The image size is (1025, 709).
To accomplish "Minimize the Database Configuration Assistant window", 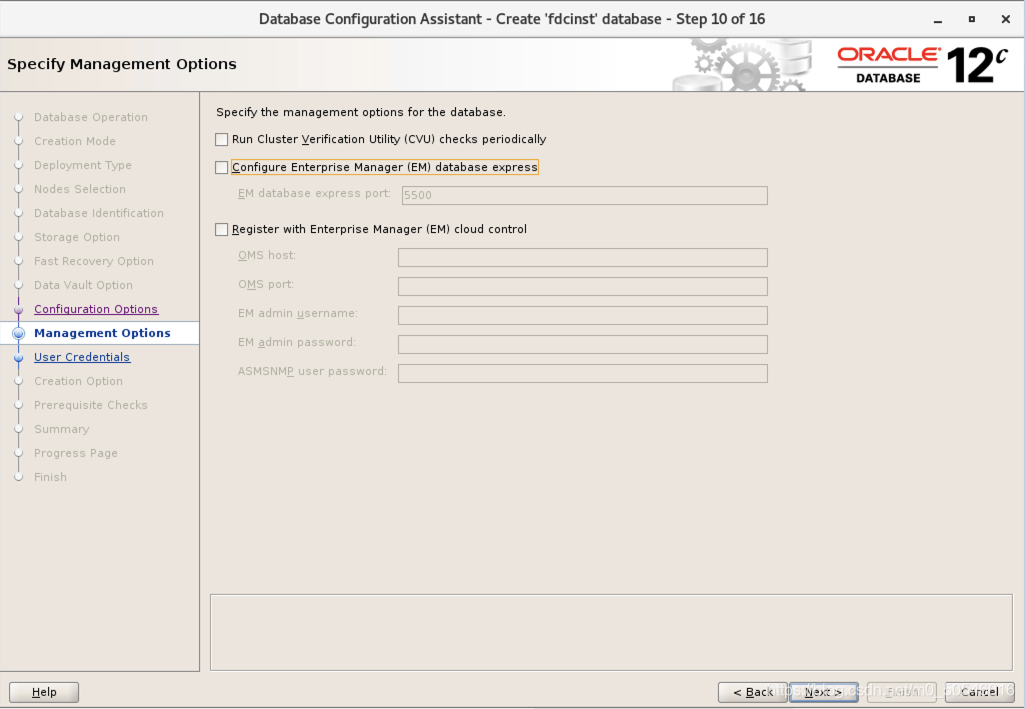I will pos(938,20).
